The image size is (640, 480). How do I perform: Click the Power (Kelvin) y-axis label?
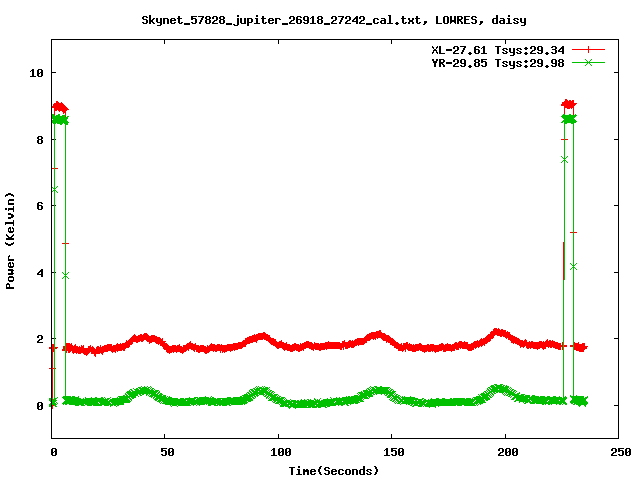[10, 241]
